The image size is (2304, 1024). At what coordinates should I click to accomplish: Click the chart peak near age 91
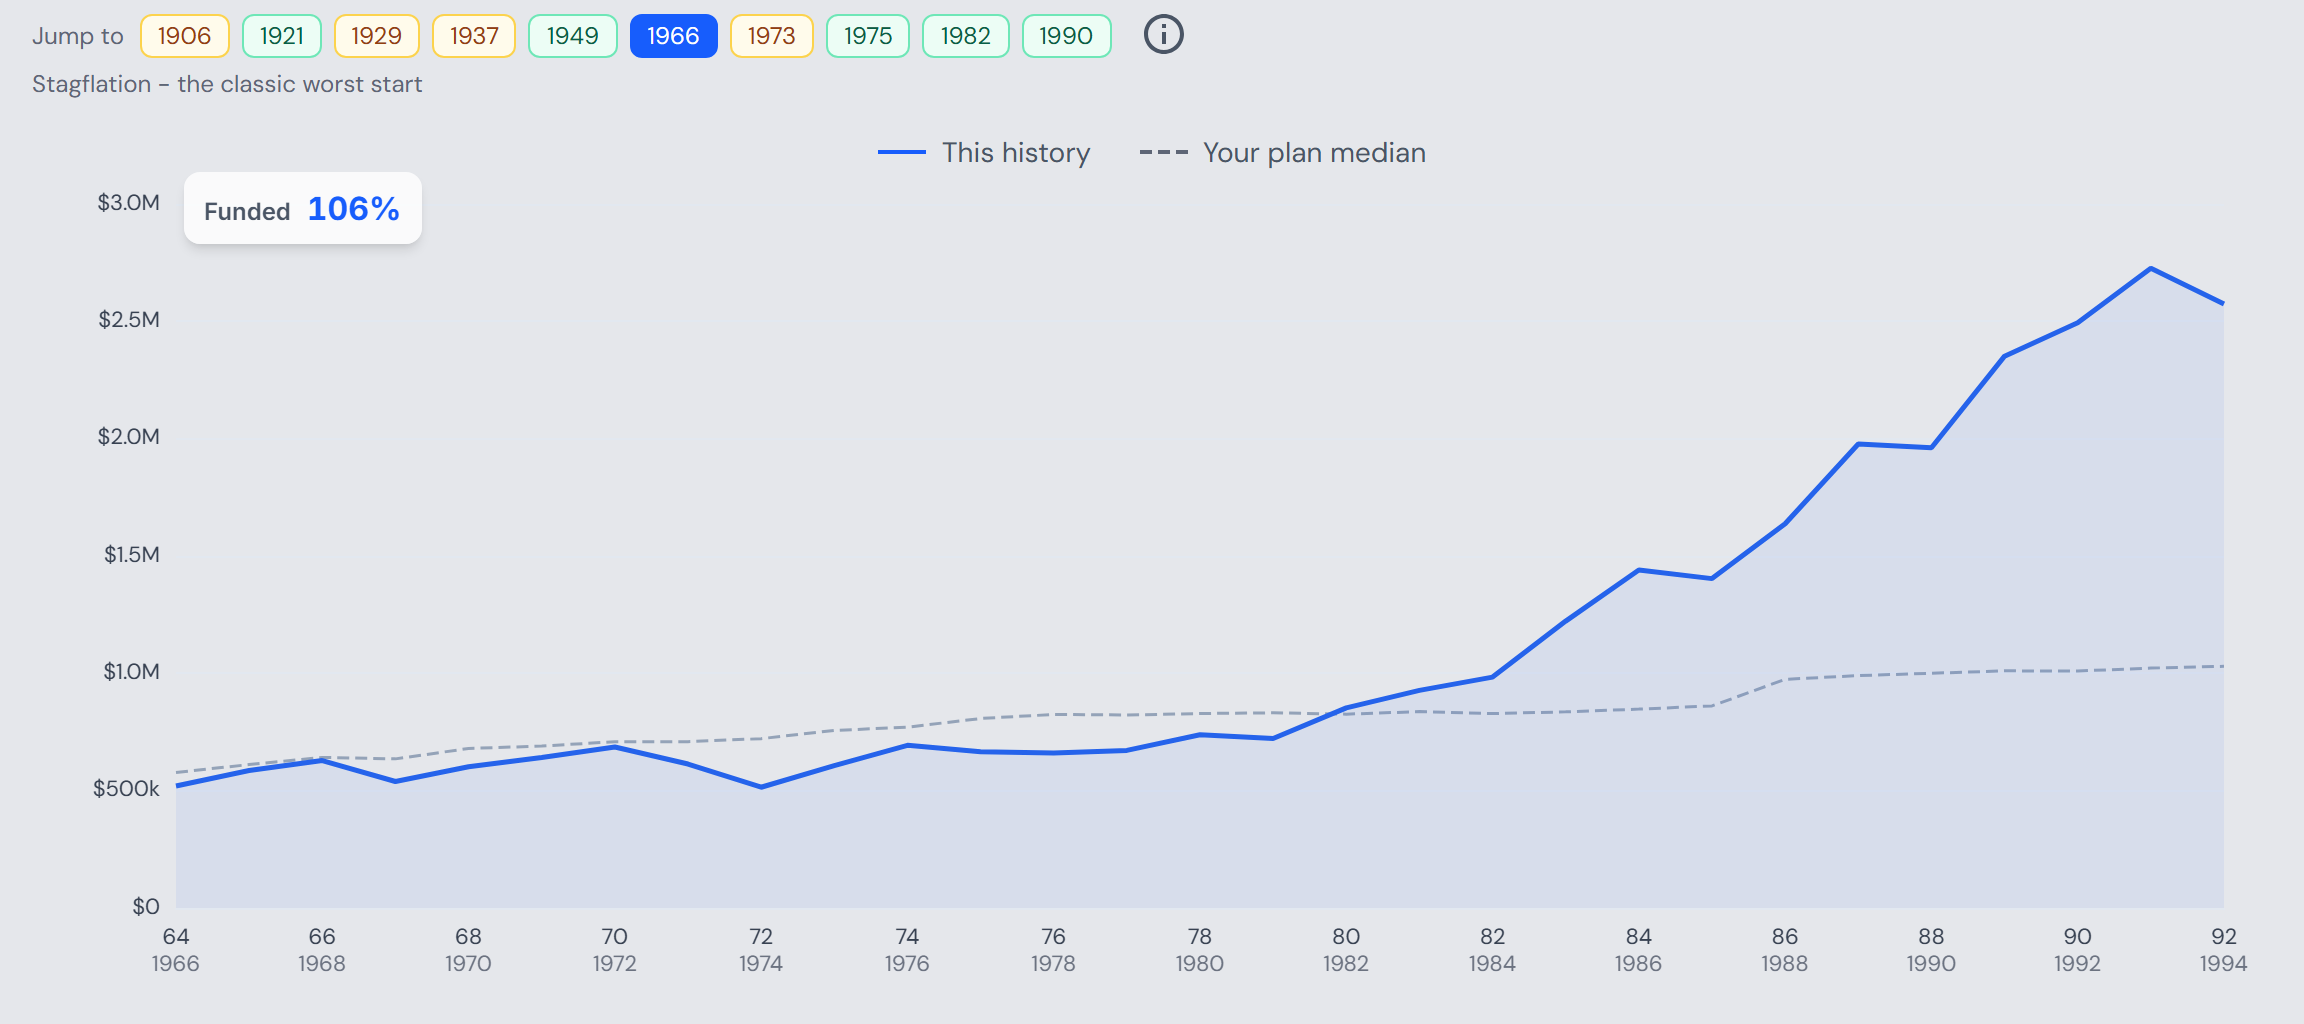[2150, 268]
